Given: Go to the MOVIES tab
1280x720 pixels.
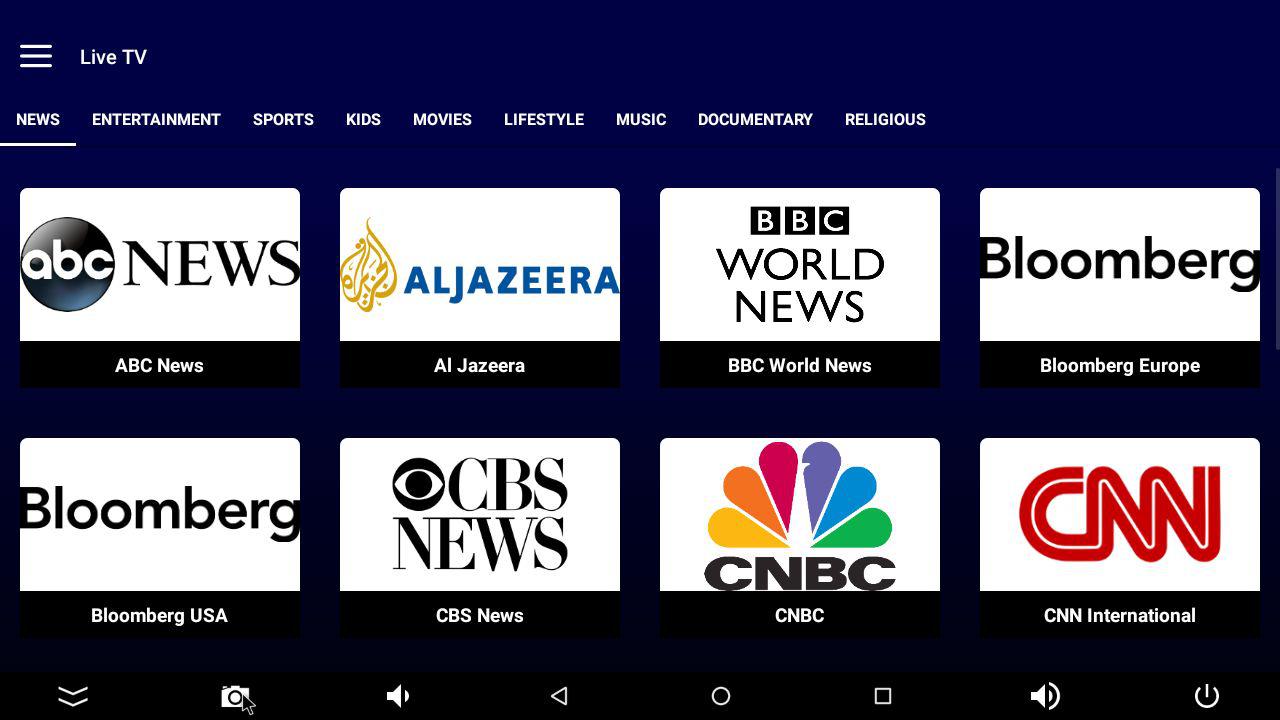Looking at the screenshot, I should point(442,120).
